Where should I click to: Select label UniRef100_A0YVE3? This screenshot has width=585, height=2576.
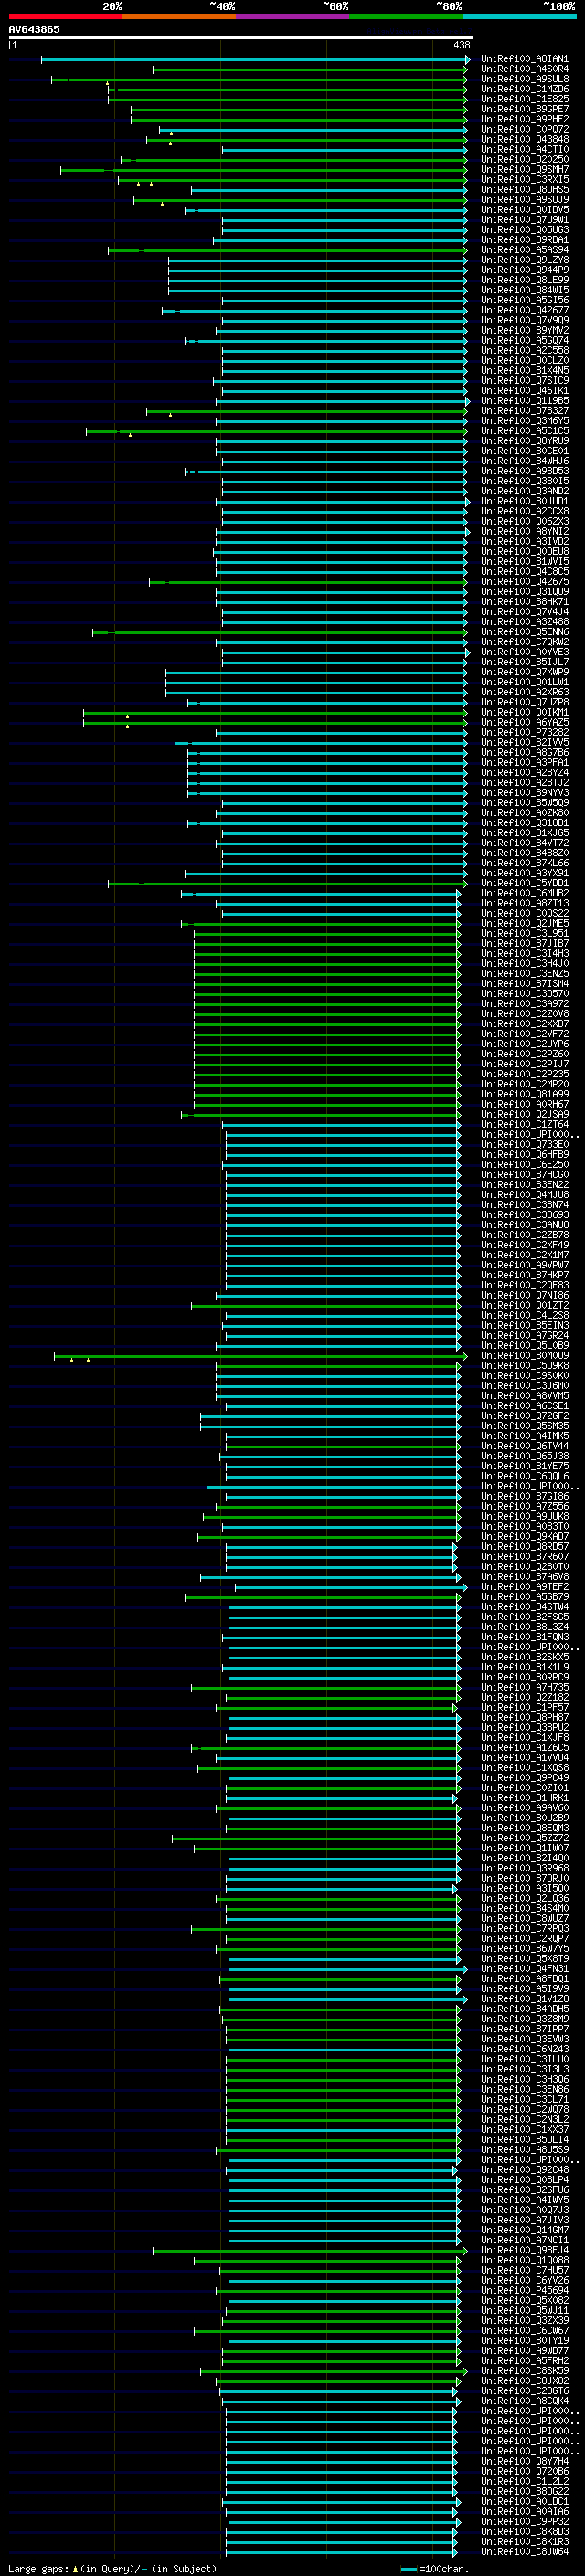[x=524, y=652]
